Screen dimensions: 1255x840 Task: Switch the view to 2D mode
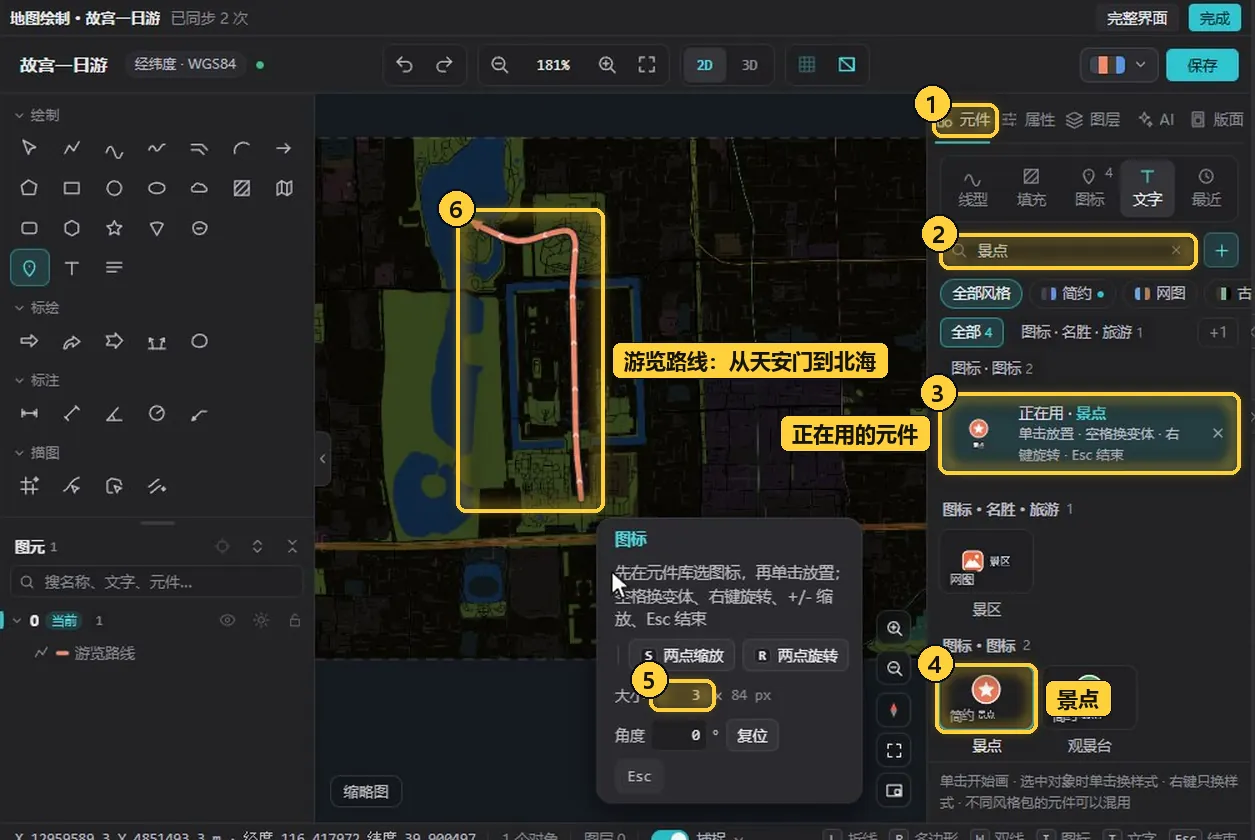(x=705, y=65)
